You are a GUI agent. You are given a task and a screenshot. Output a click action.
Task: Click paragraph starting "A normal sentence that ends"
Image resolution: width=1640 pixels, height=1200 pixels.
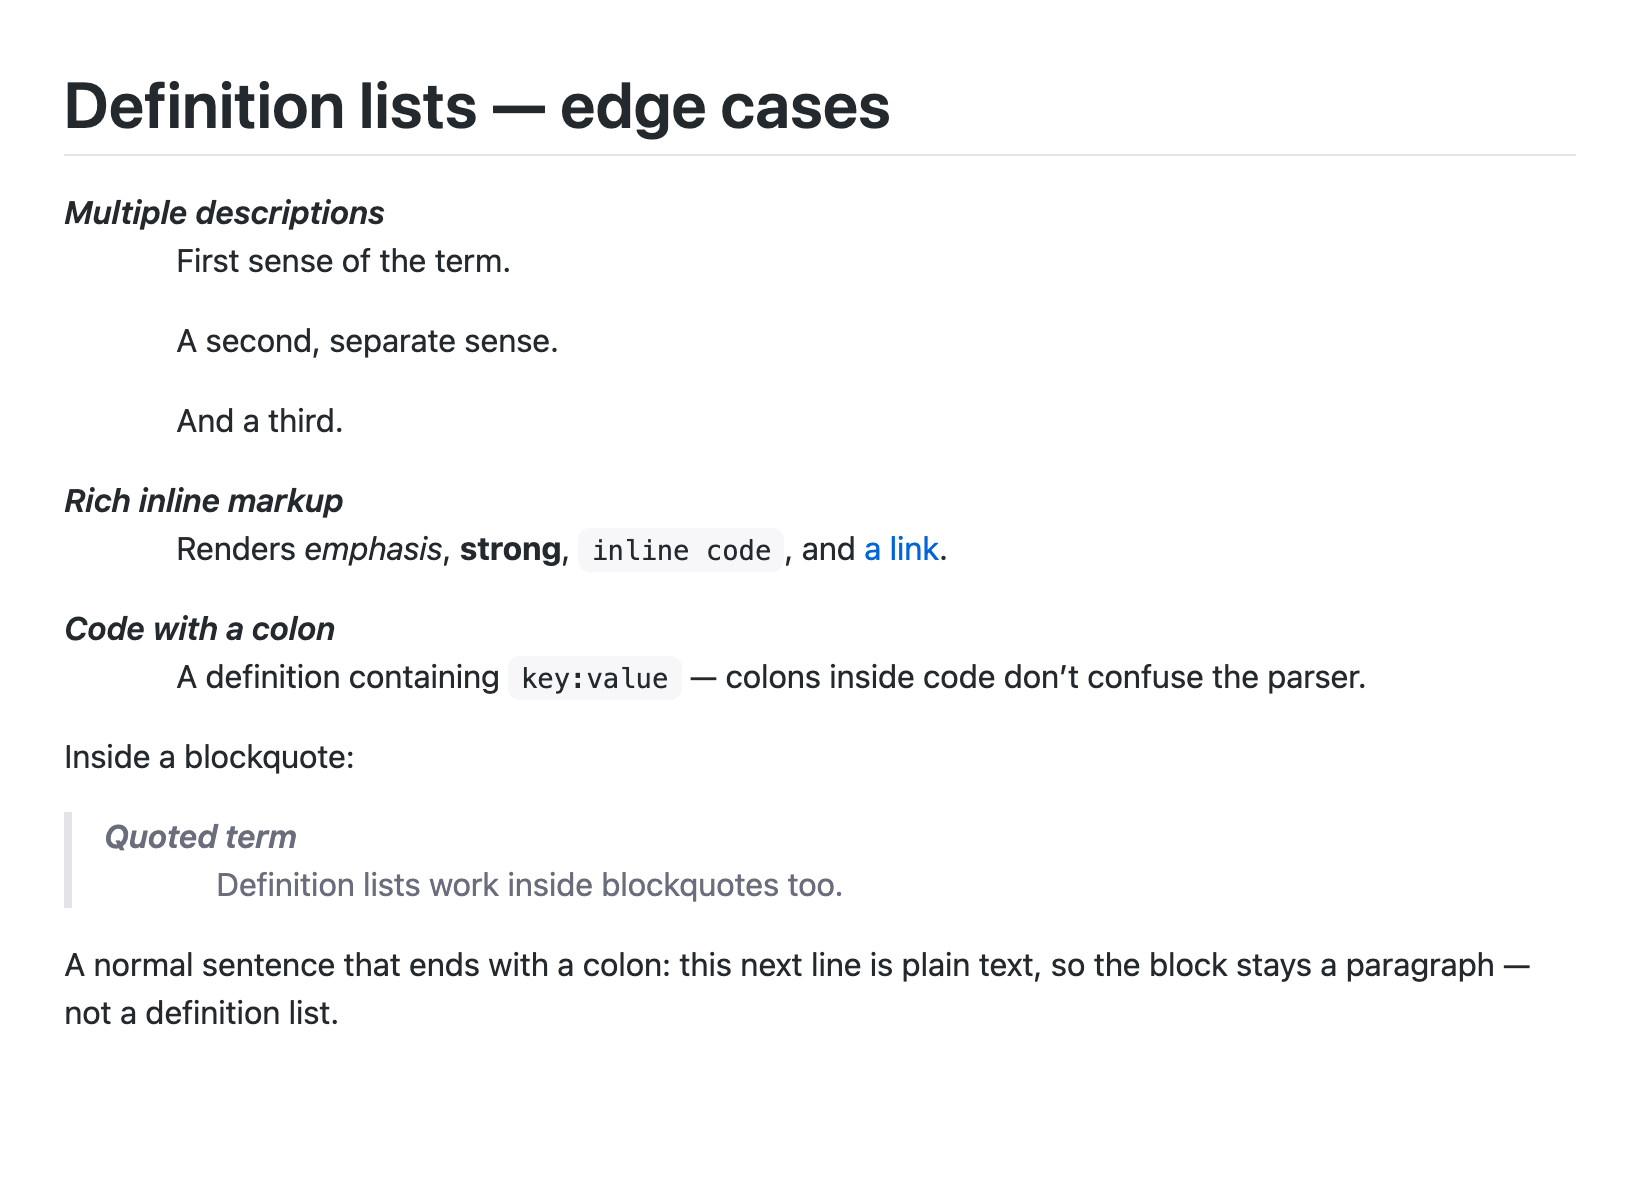[x=798, y=989]
